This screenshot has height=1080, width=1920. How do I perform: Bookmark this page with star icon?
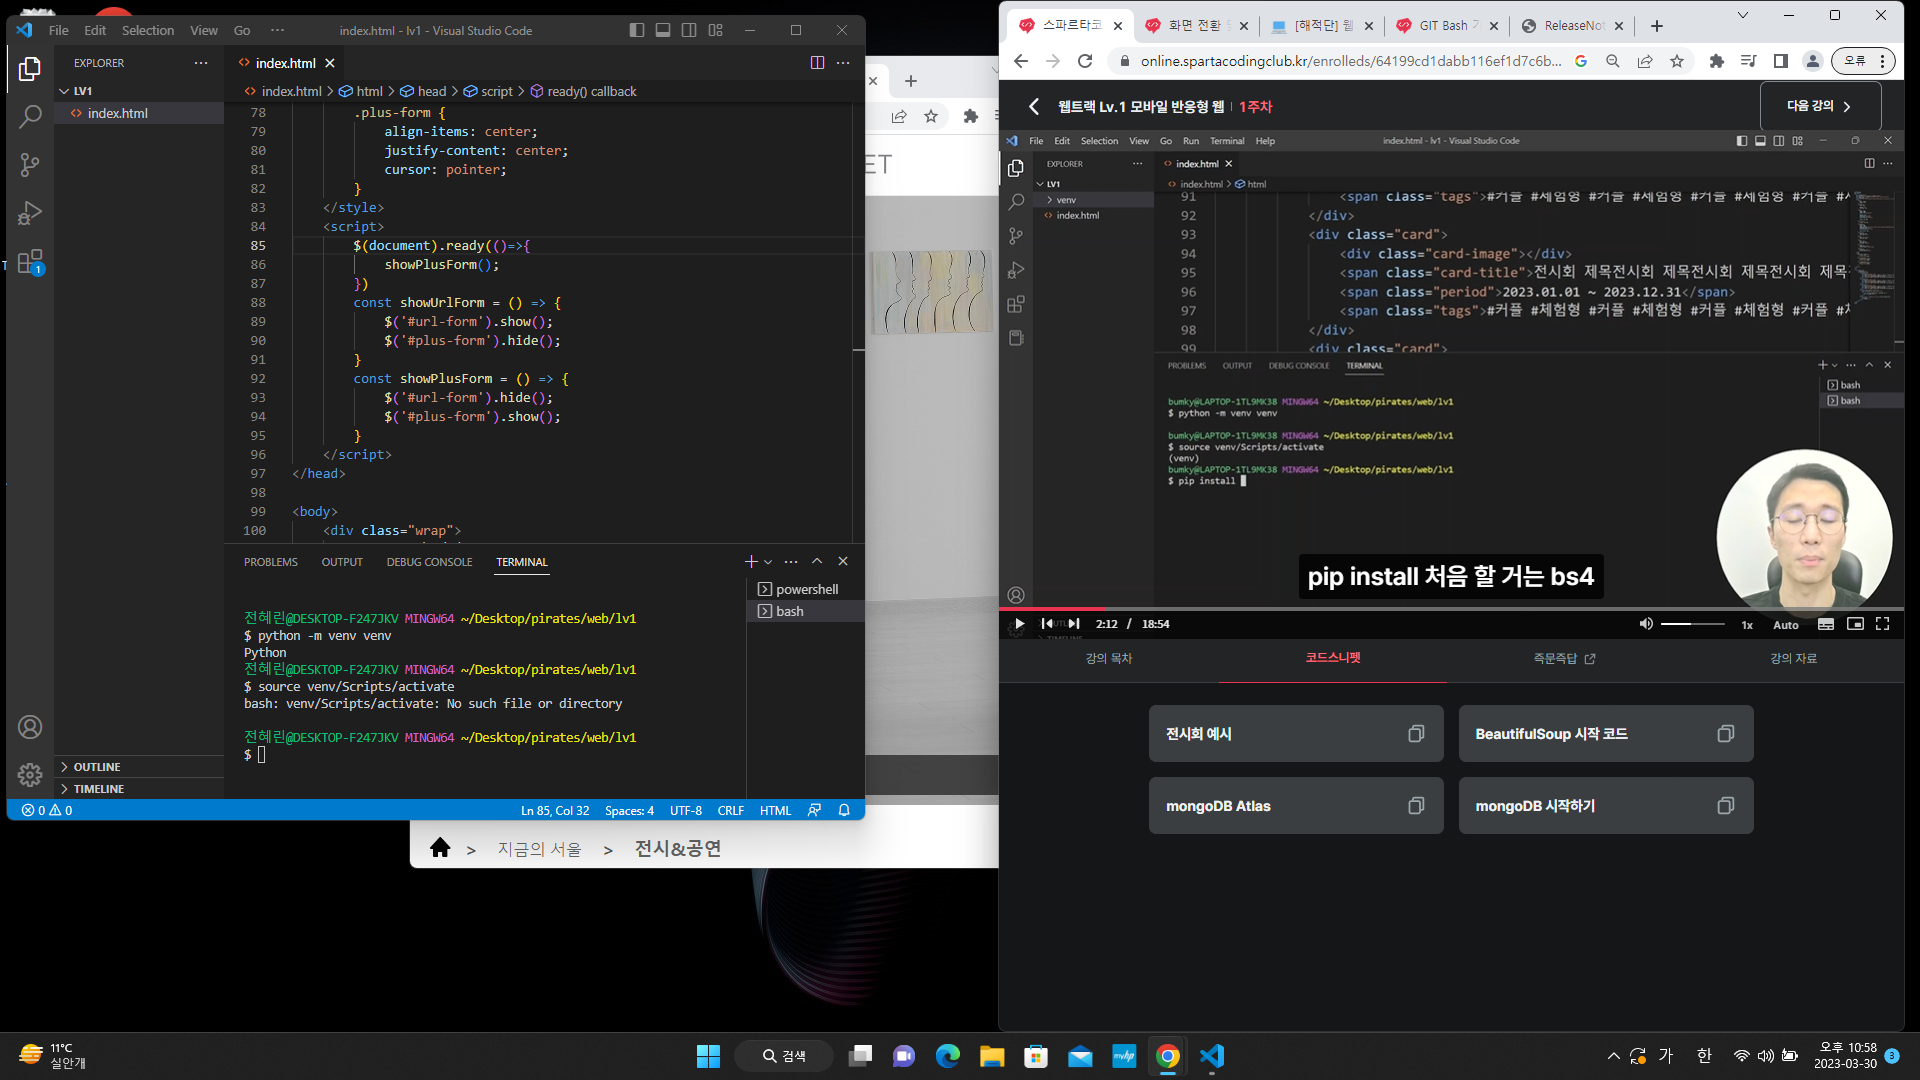pos(1677,61)
